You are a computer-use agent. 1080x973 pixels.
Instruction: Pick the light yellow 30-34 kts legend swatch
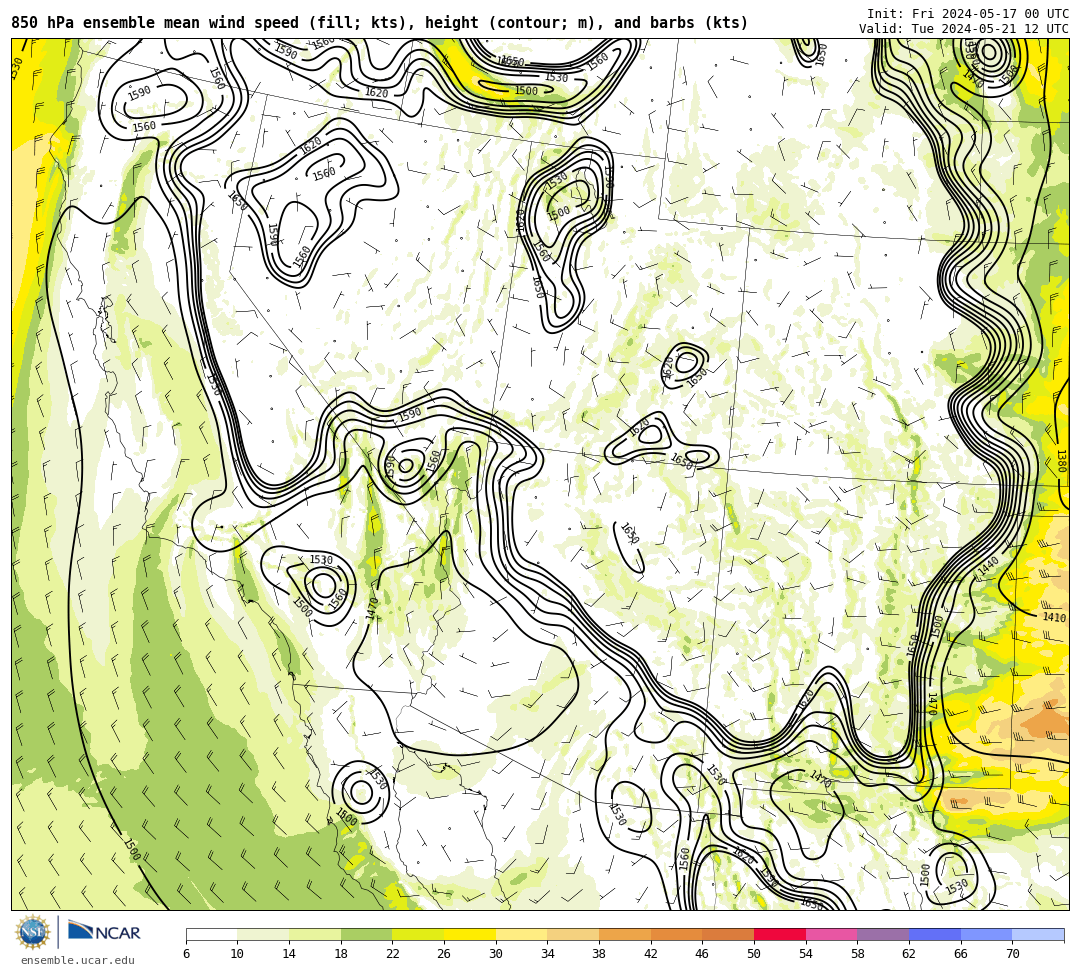pyautogui.click(x=521, y=934)
